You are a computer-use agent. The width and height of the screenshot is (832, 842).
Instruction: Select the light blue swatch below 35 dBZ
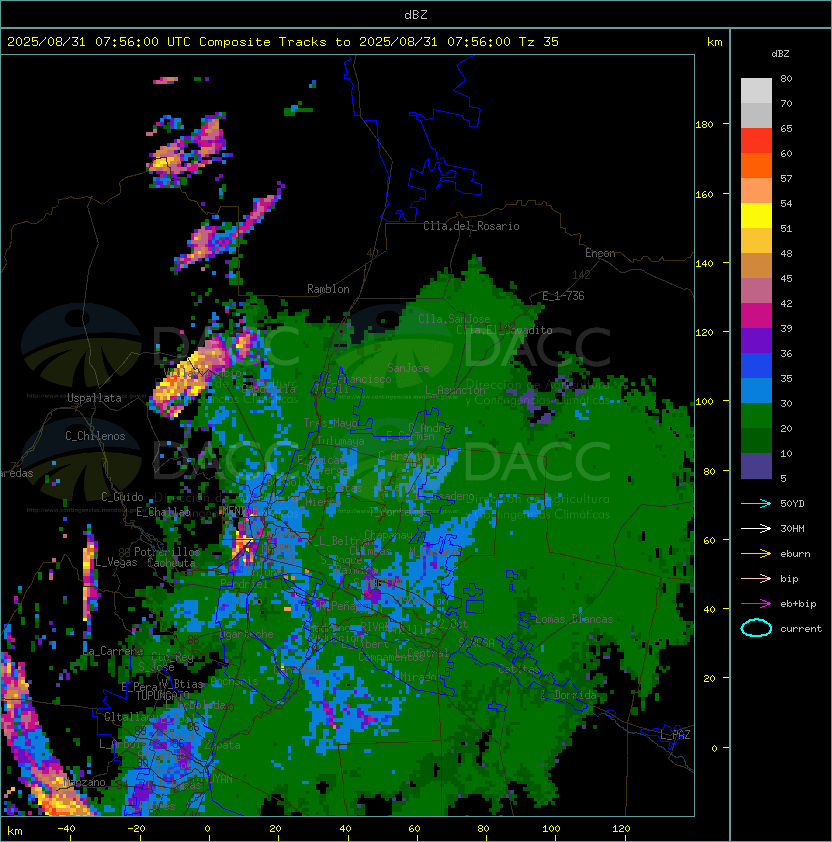pos(756,390)
